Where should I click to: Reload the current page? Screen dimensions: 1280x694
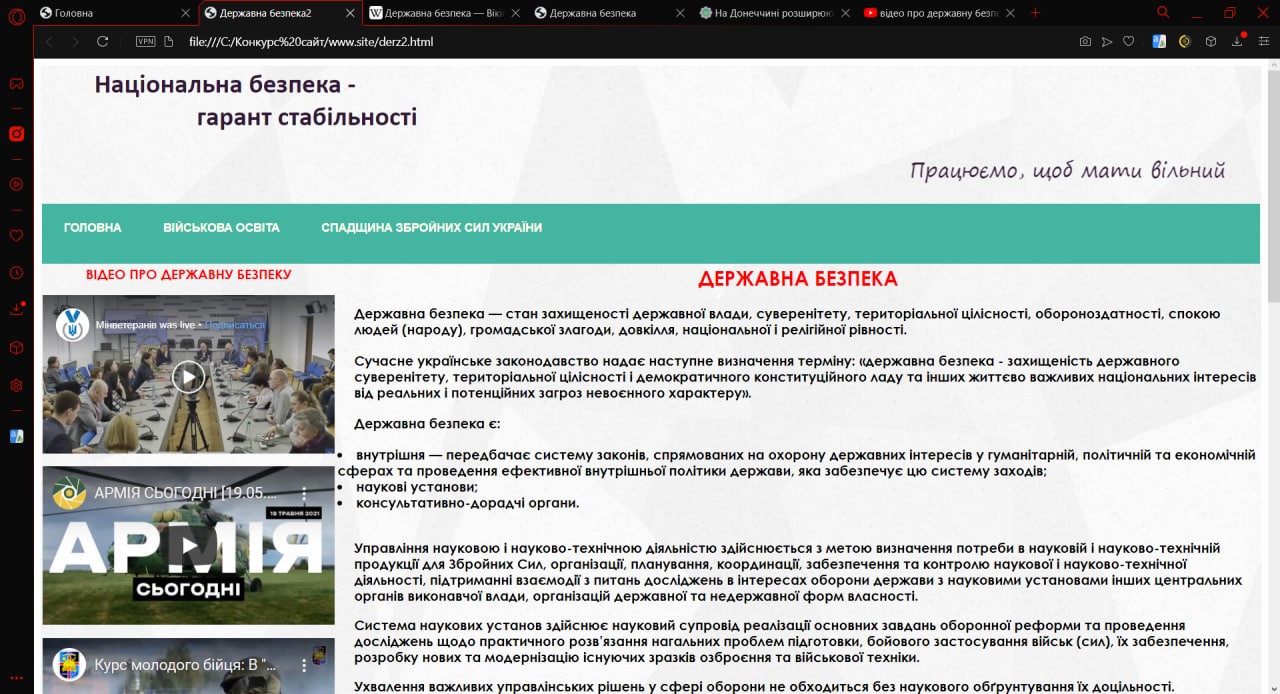pyautogui.click(x=102, y=41)
